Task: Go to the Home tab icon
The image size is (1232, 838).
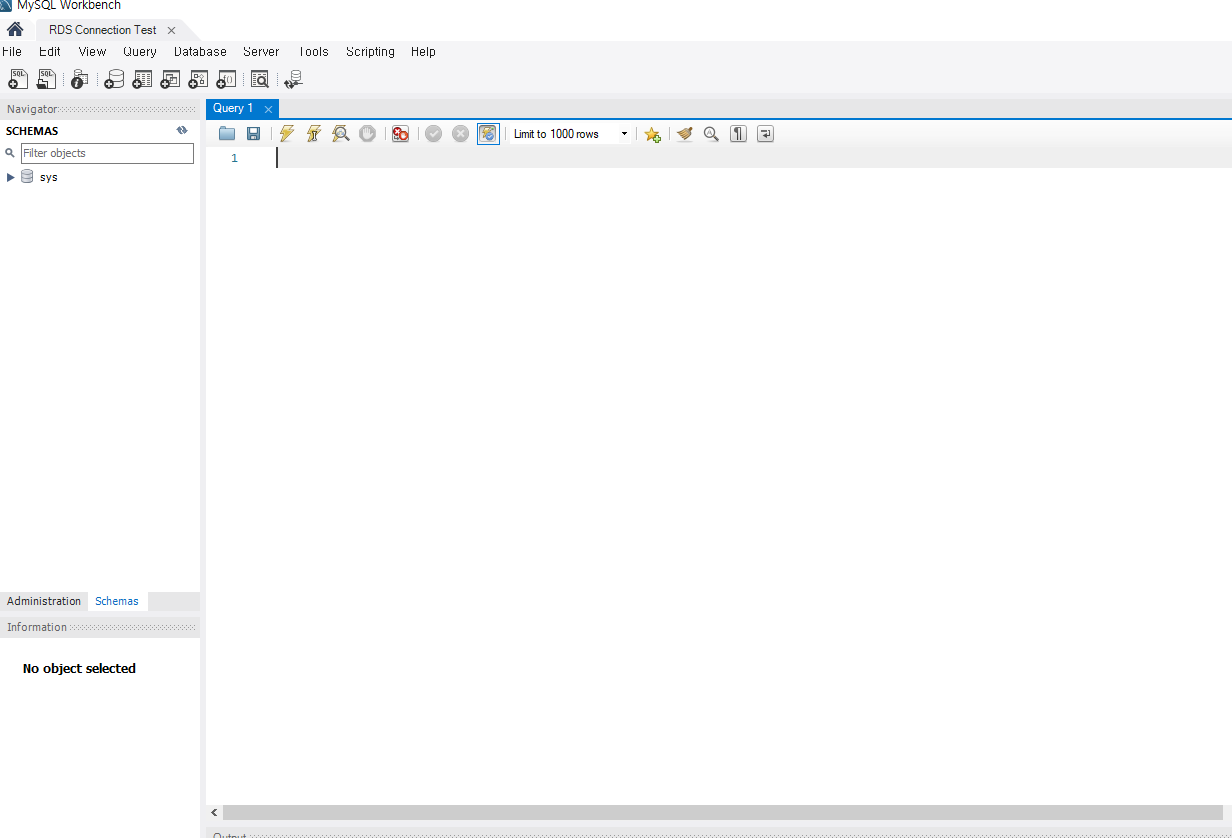Action: 15,30
